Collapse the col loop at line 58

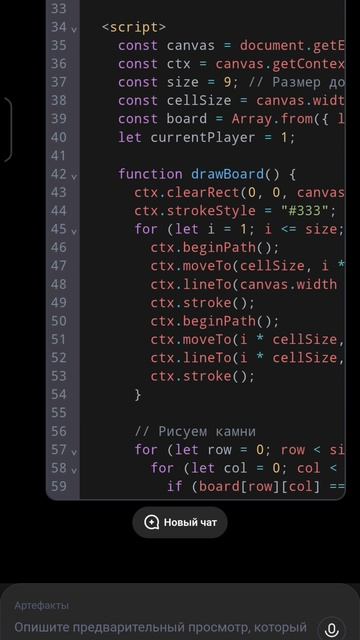tap(74, 471)
